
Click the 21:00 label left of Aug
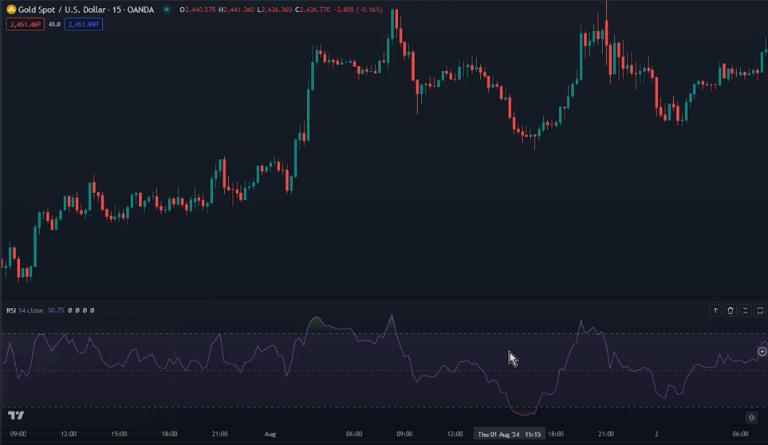[x=221, y=434]
